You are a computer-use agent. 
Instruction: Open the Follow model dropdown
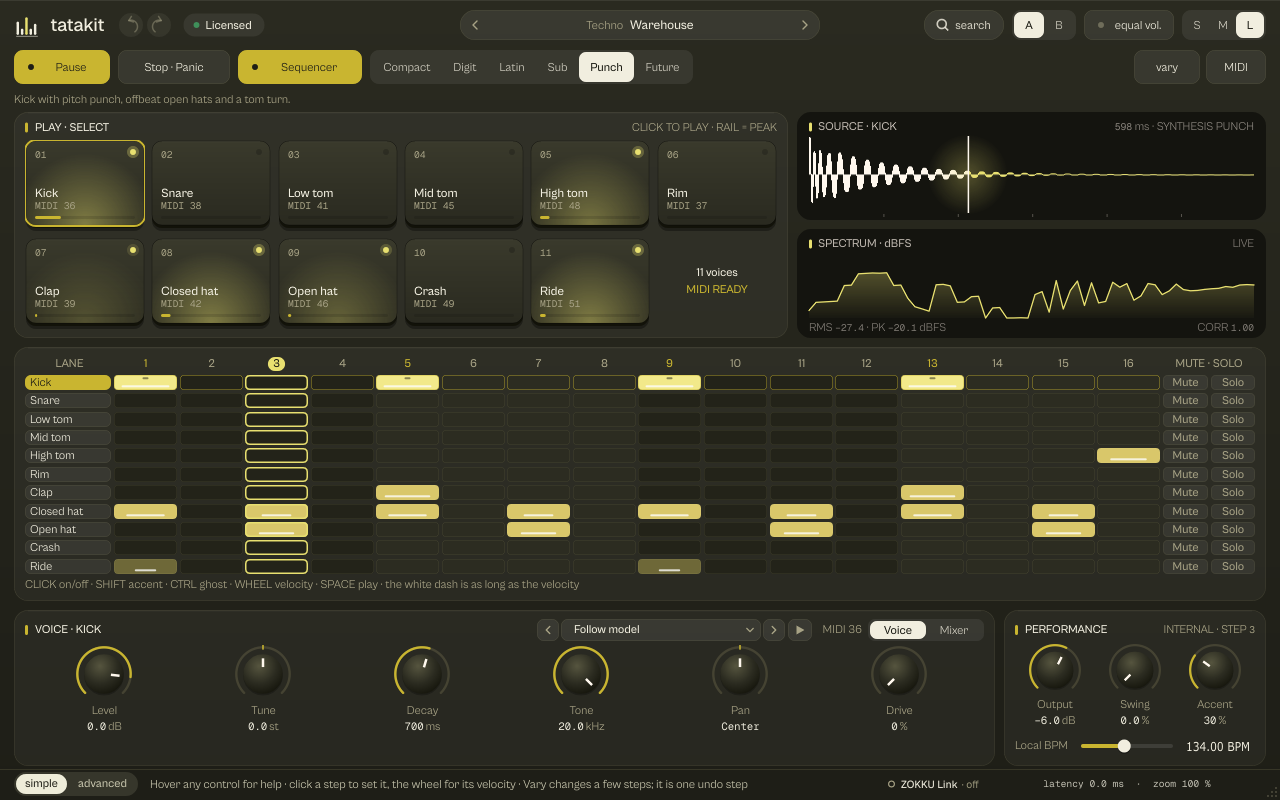click(661, 629)
